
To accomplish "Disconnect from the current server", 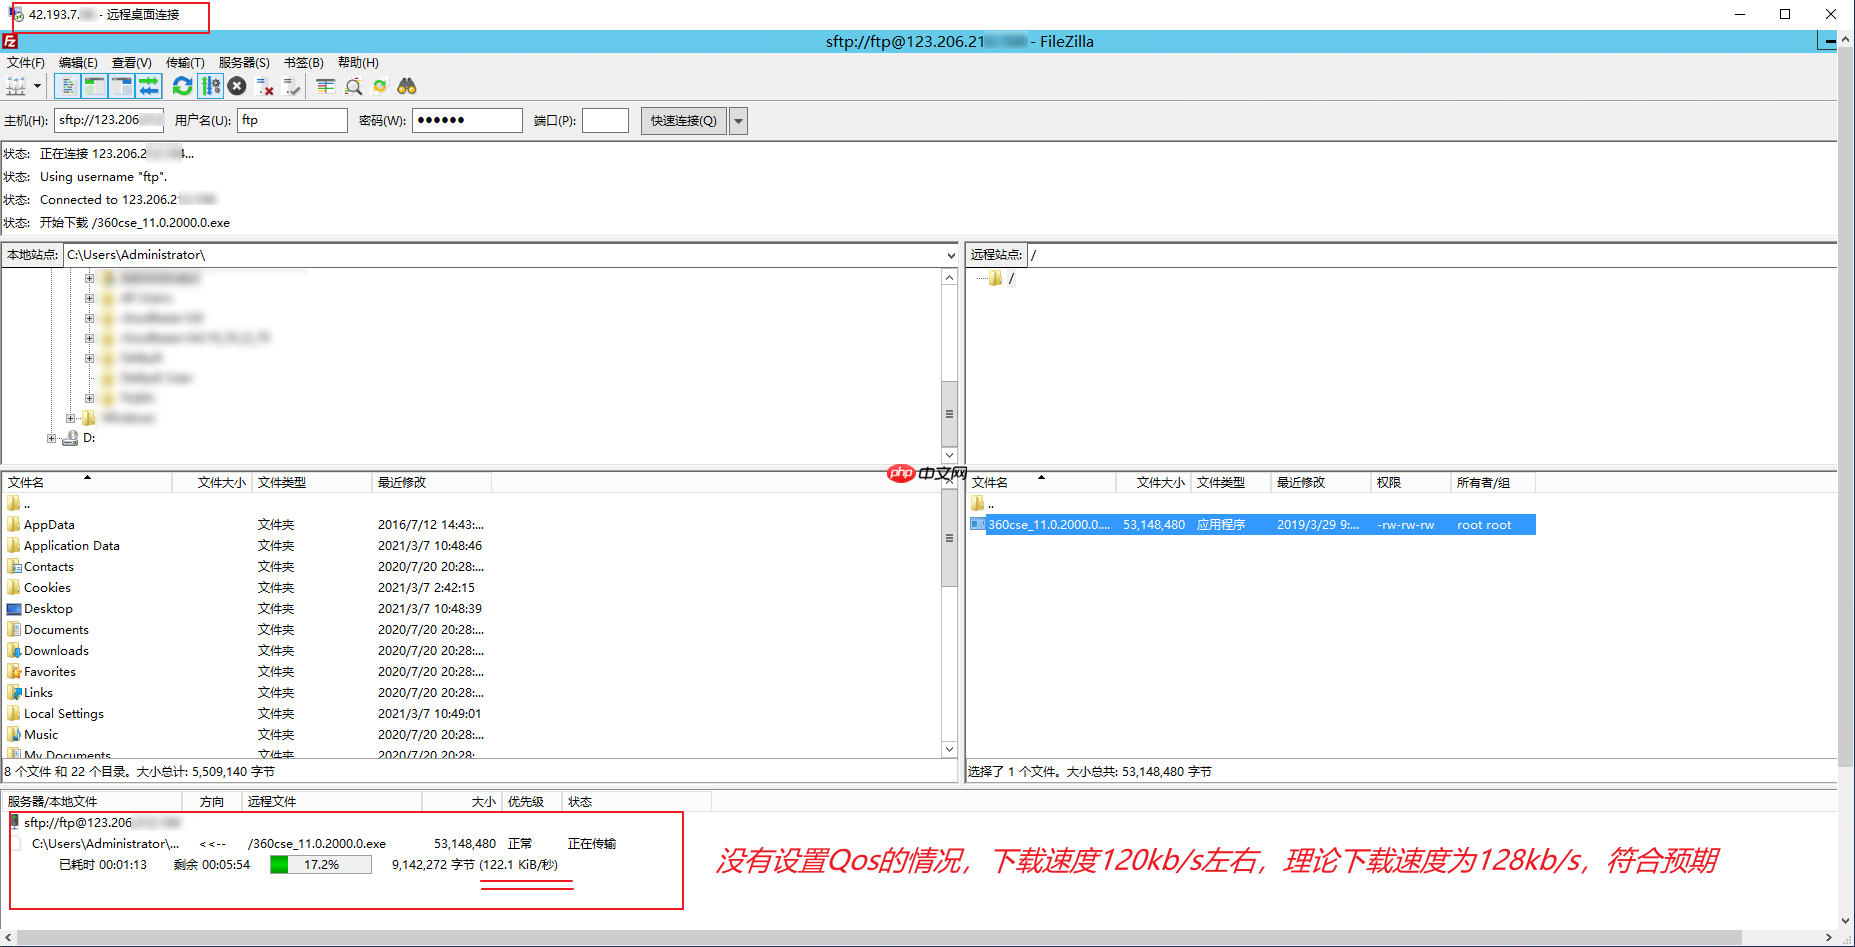I will click(x=264, y=86).
